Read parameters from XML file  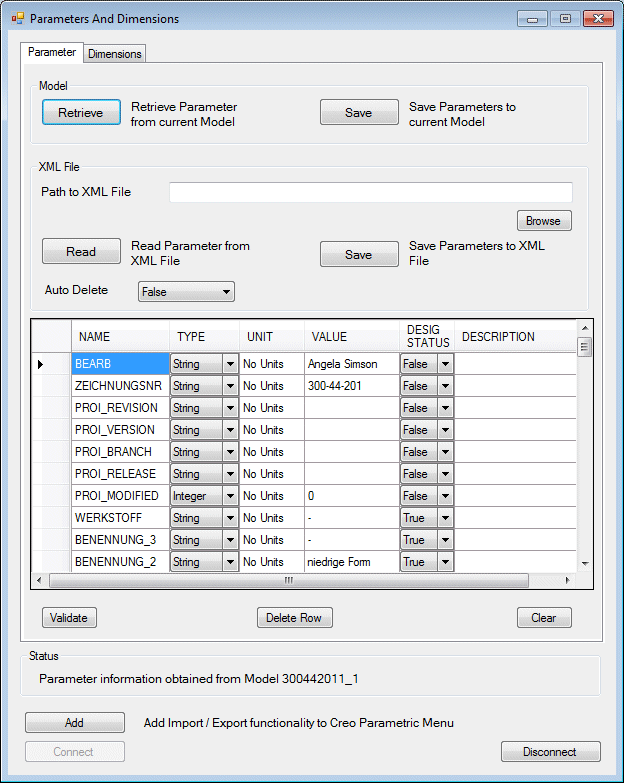[81, 252]
